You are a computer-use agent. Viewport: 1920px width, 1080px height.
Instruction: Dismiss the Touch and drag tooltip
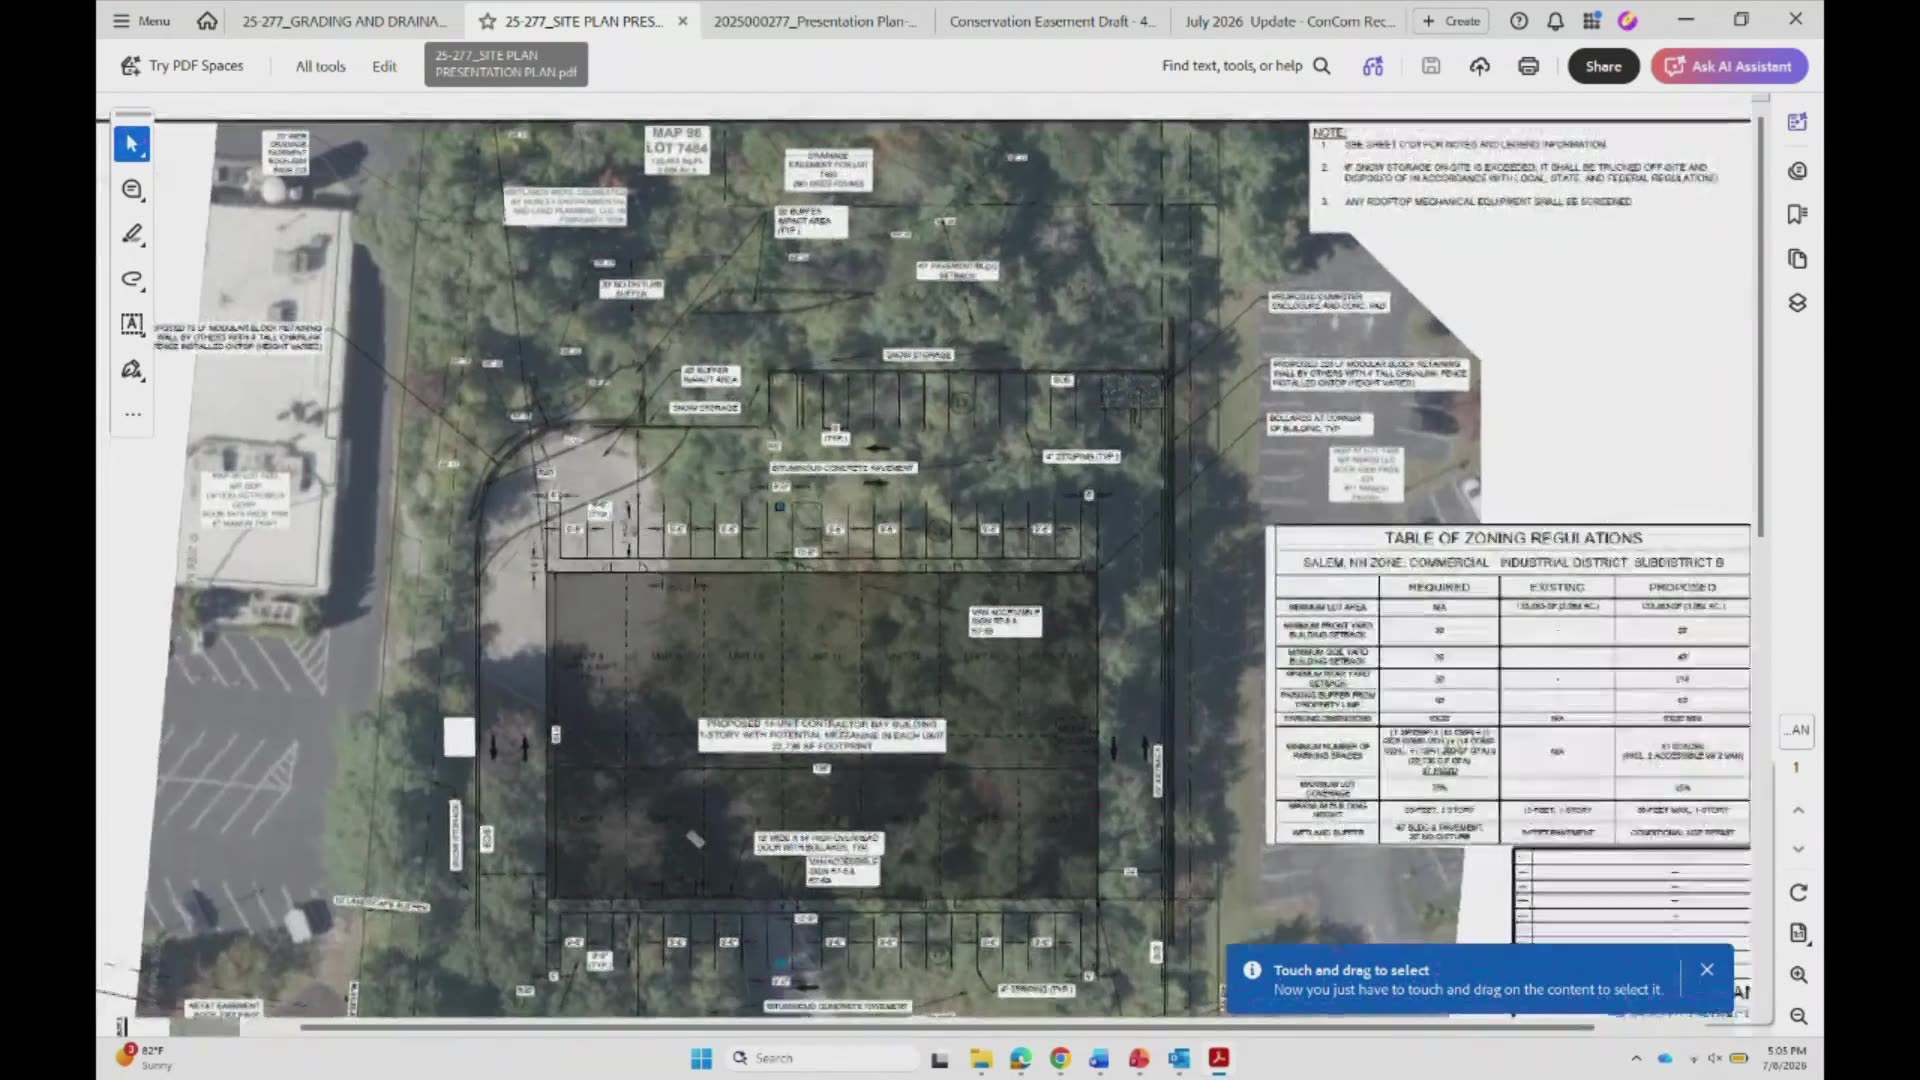[1707, 970]
